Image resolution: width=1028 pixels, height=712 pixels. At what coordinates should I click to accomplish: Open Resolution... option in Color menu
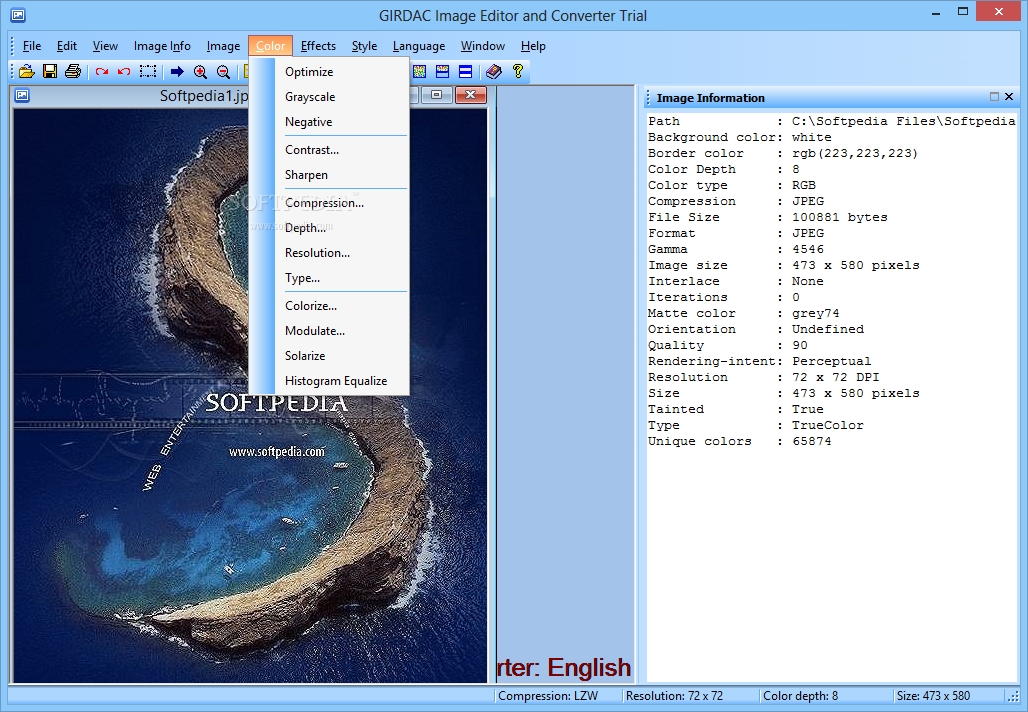[329, 253]
